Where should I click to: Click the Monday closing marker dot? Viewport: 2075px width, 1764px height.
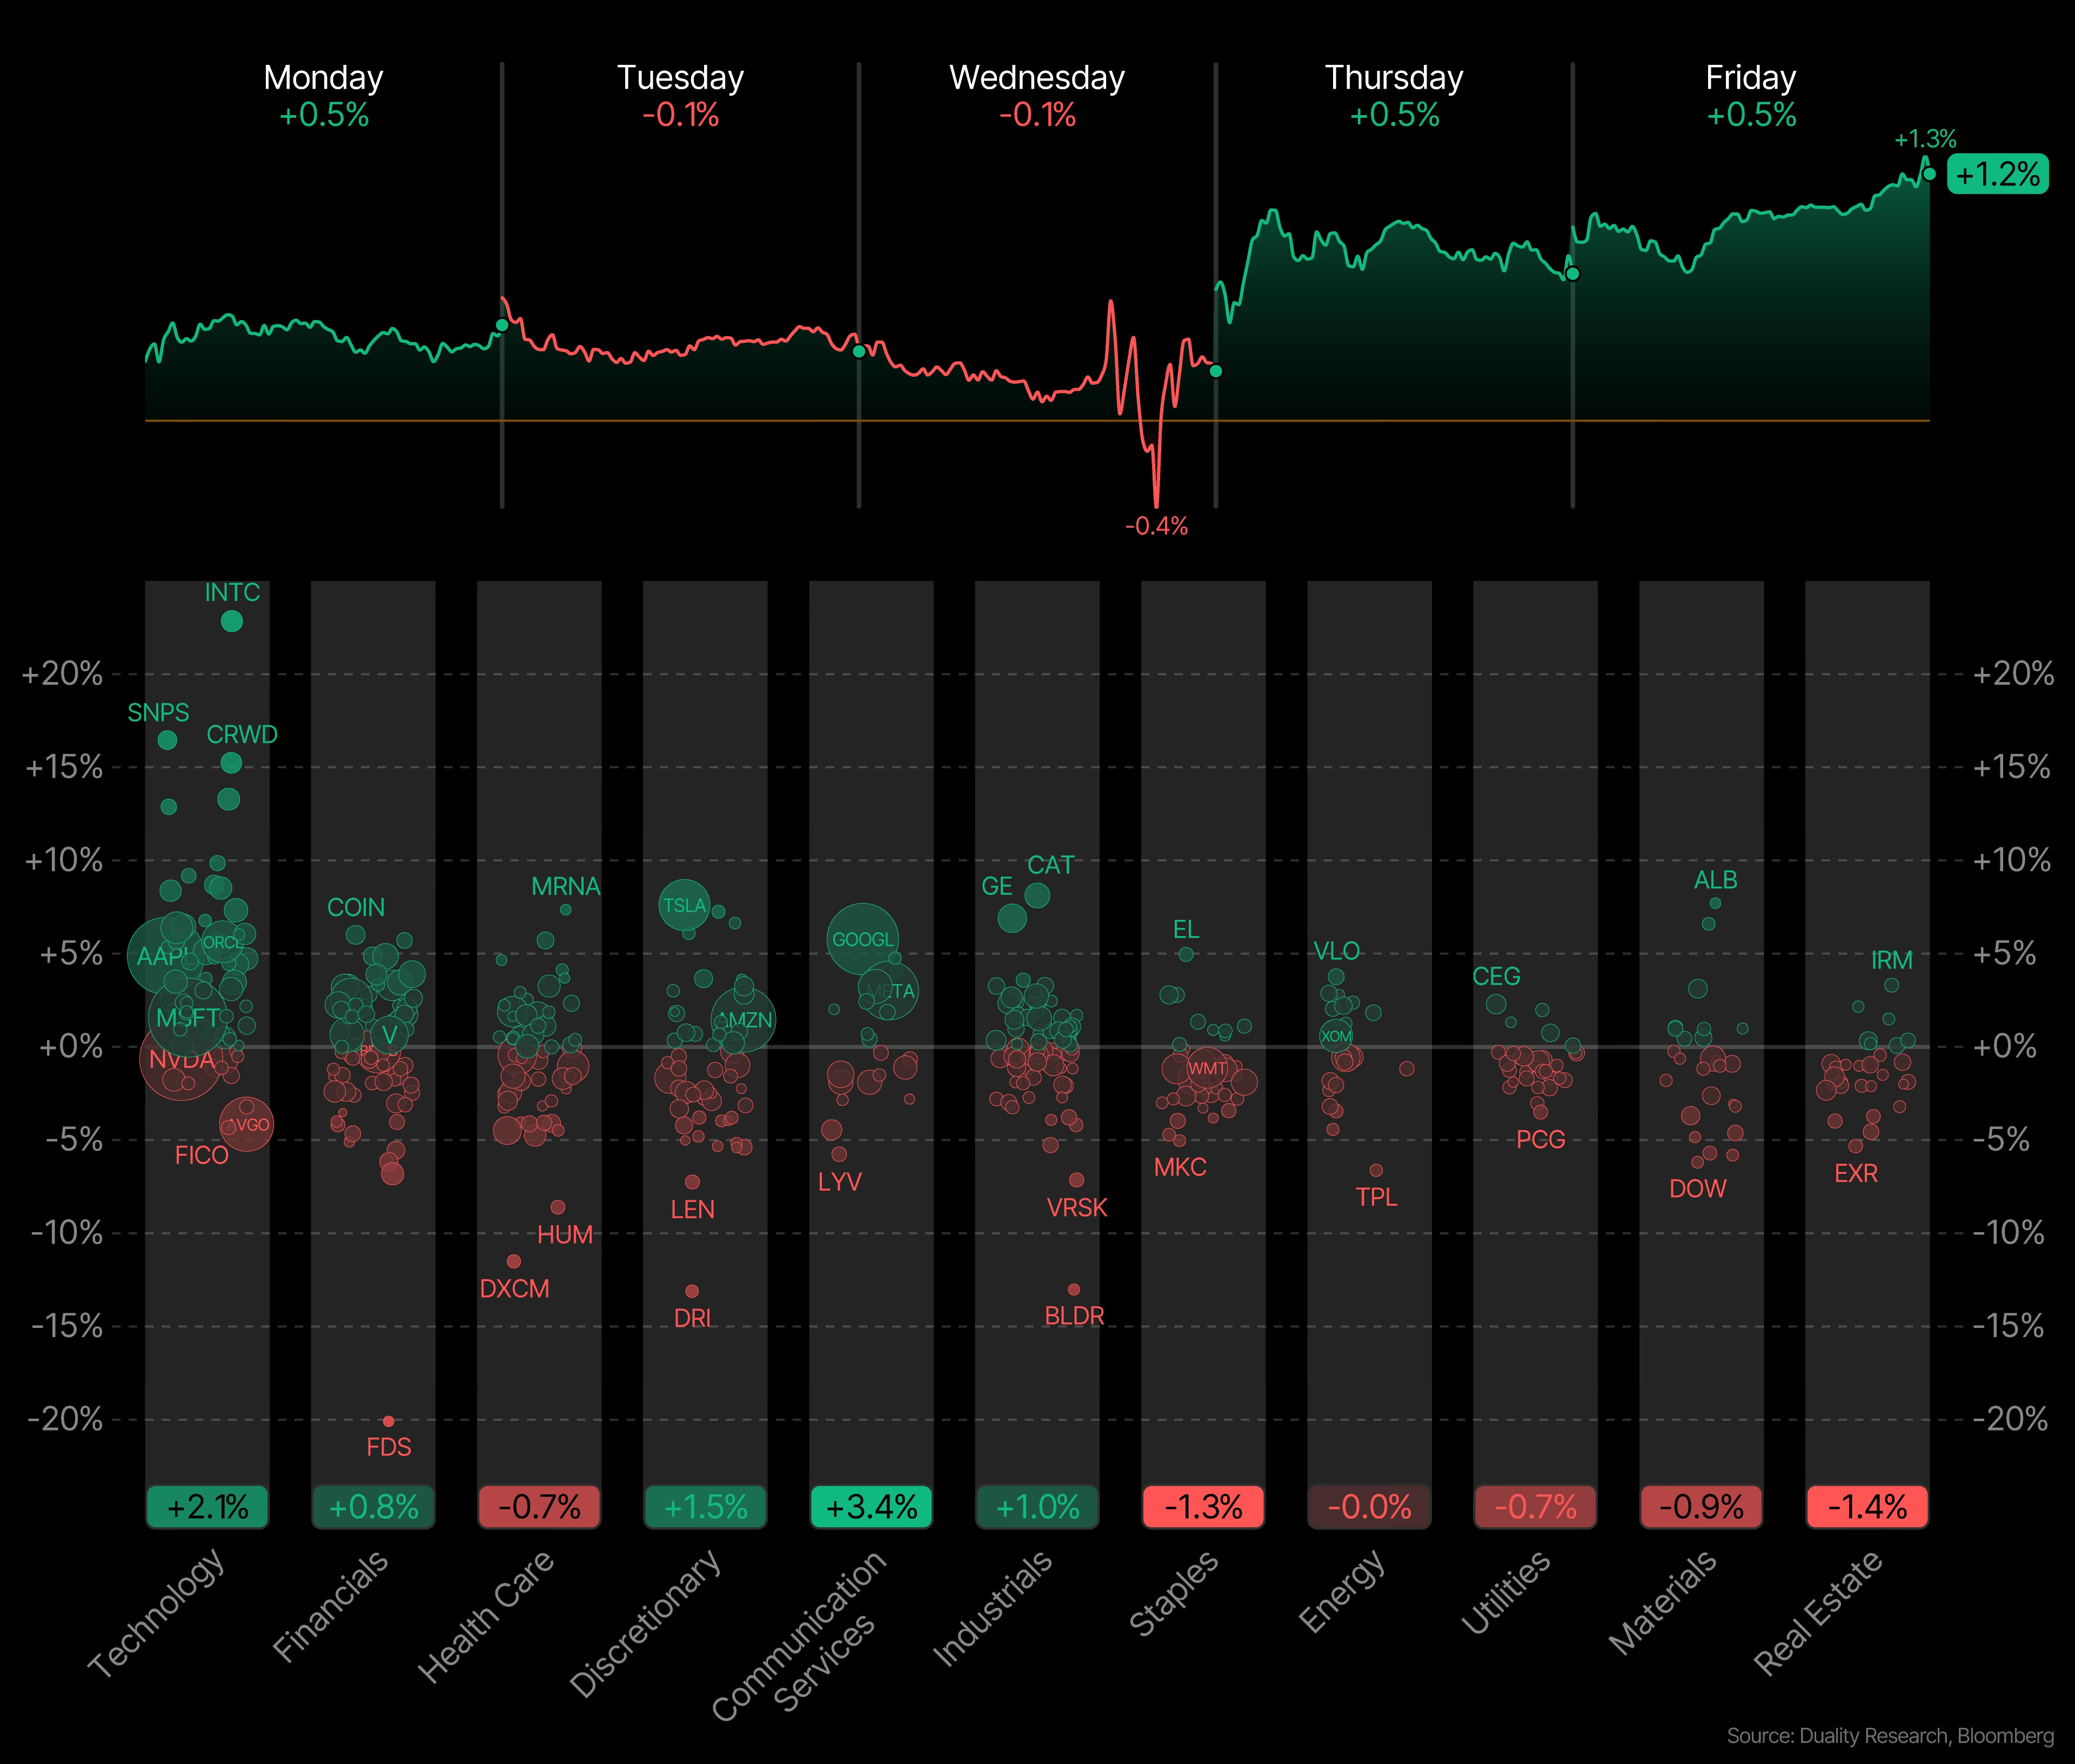tap(502, 325)
